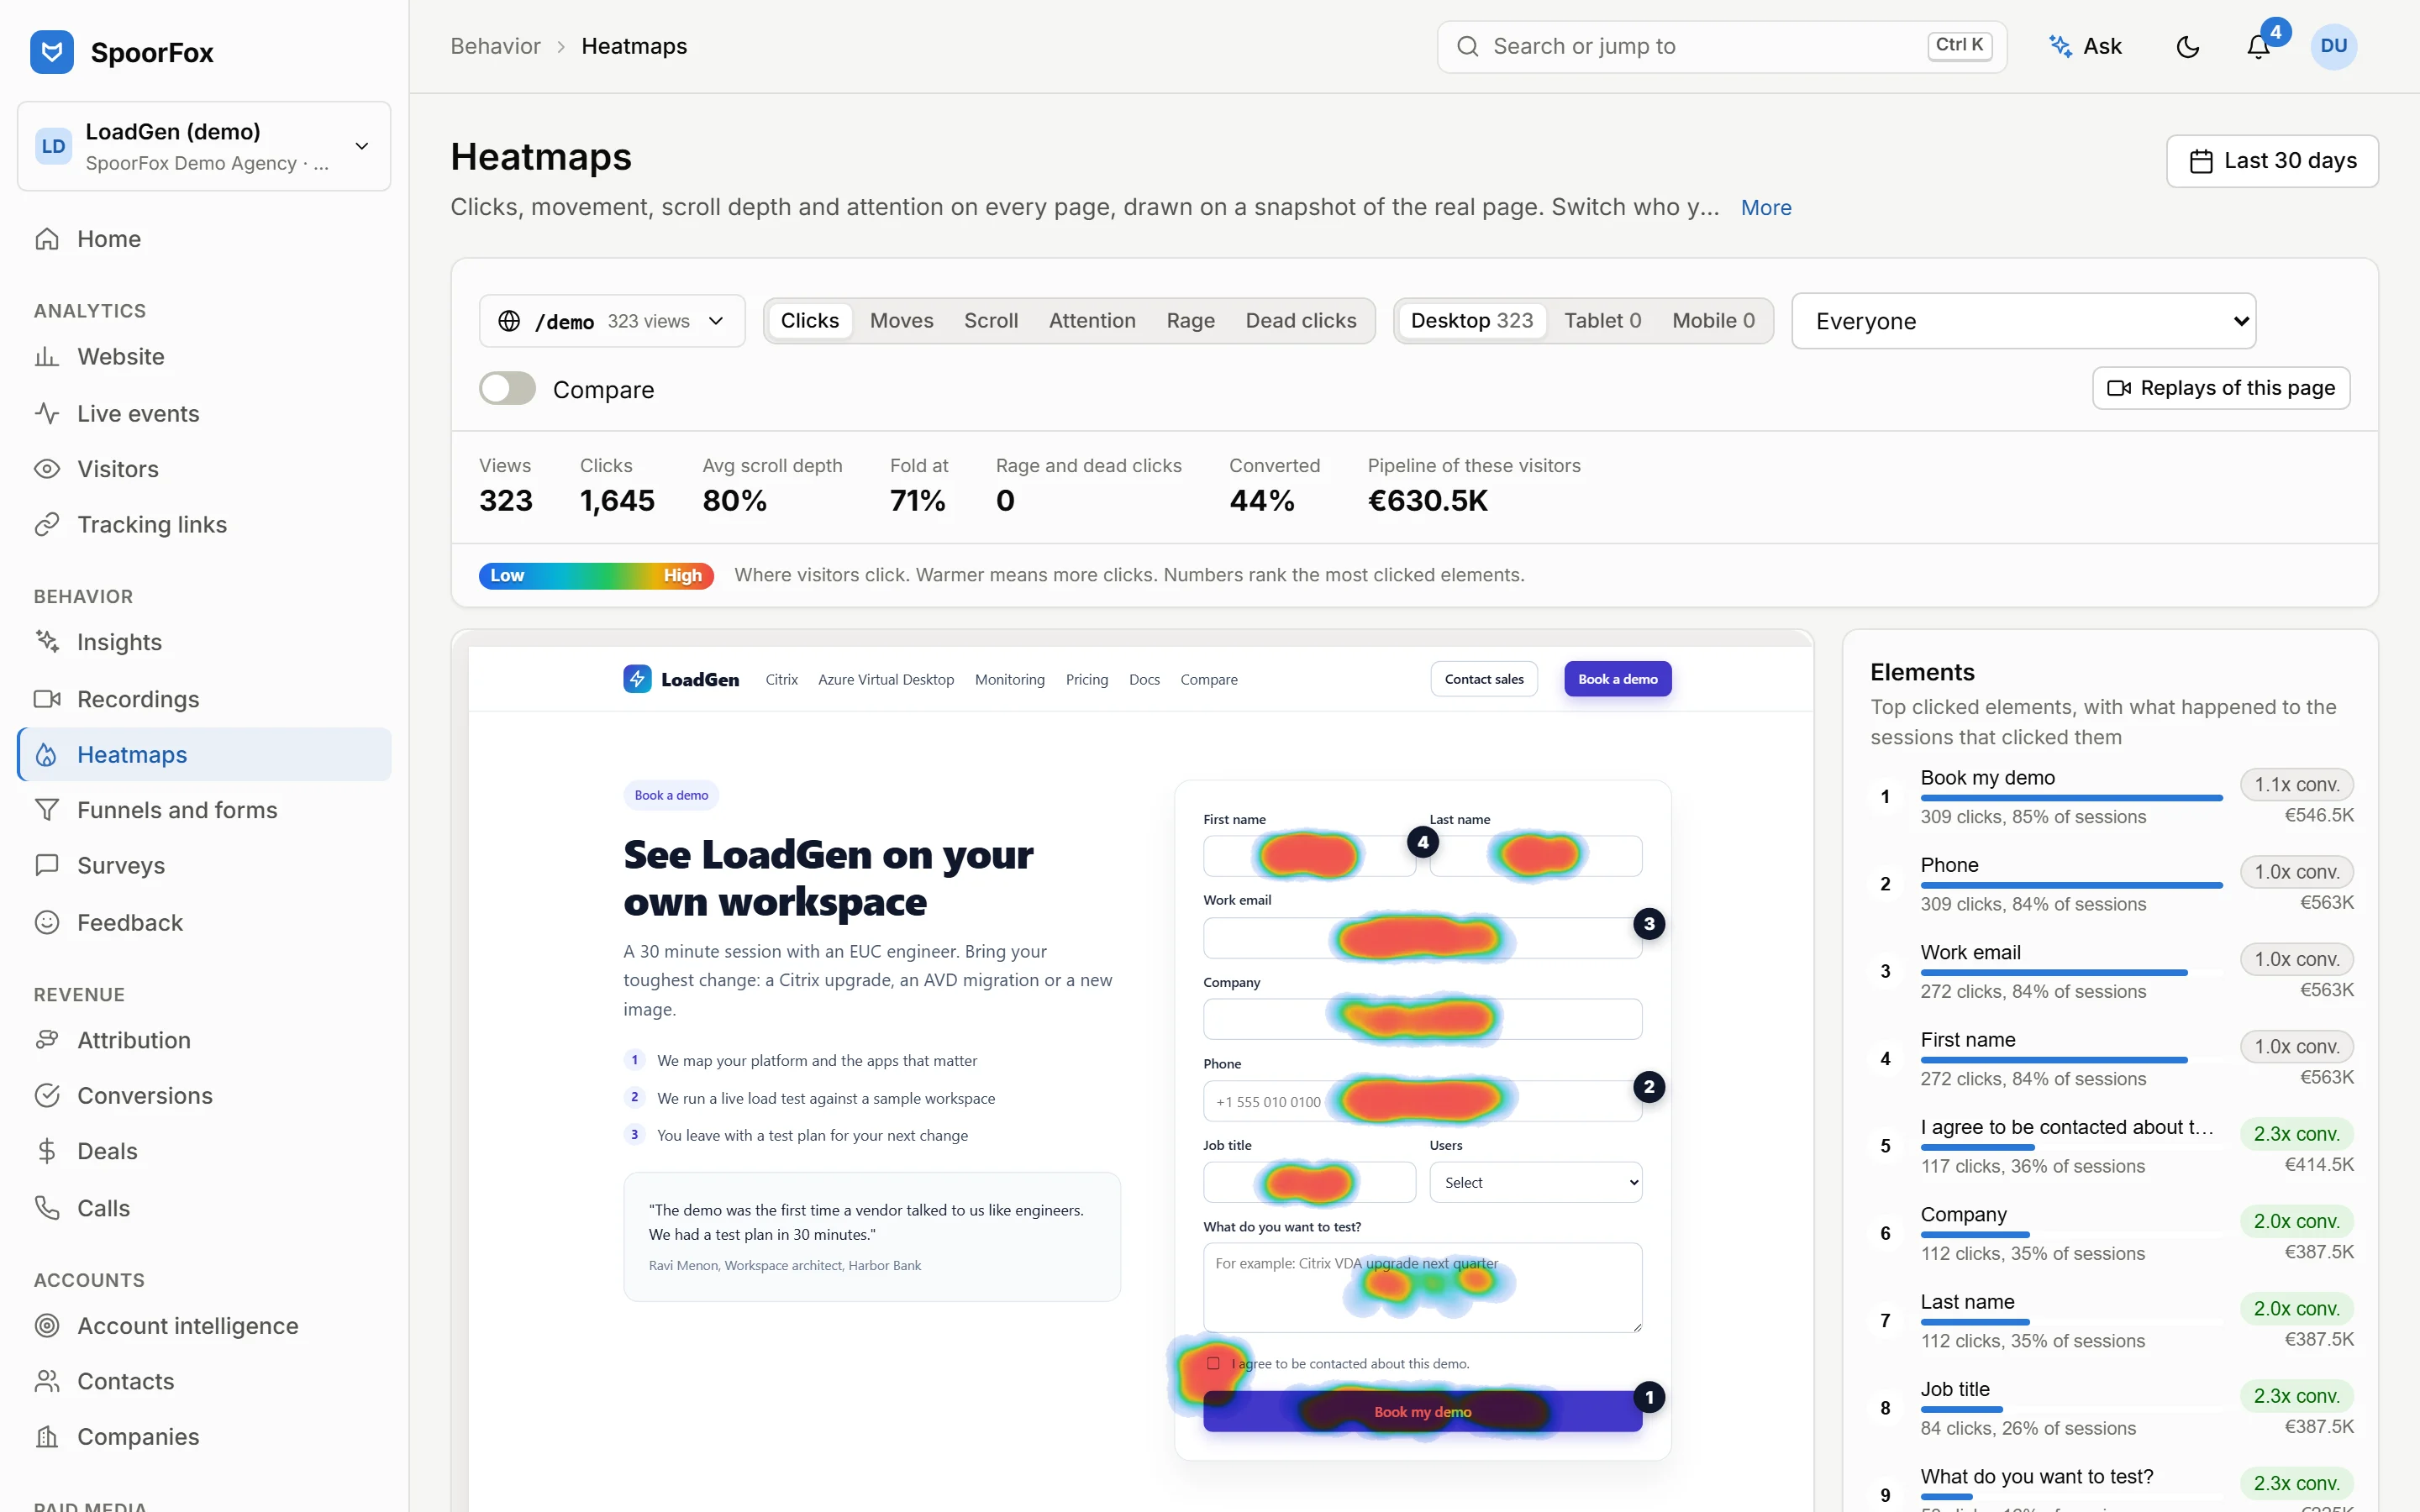Click Contact sales in page snapshot

click(1484, 679)
